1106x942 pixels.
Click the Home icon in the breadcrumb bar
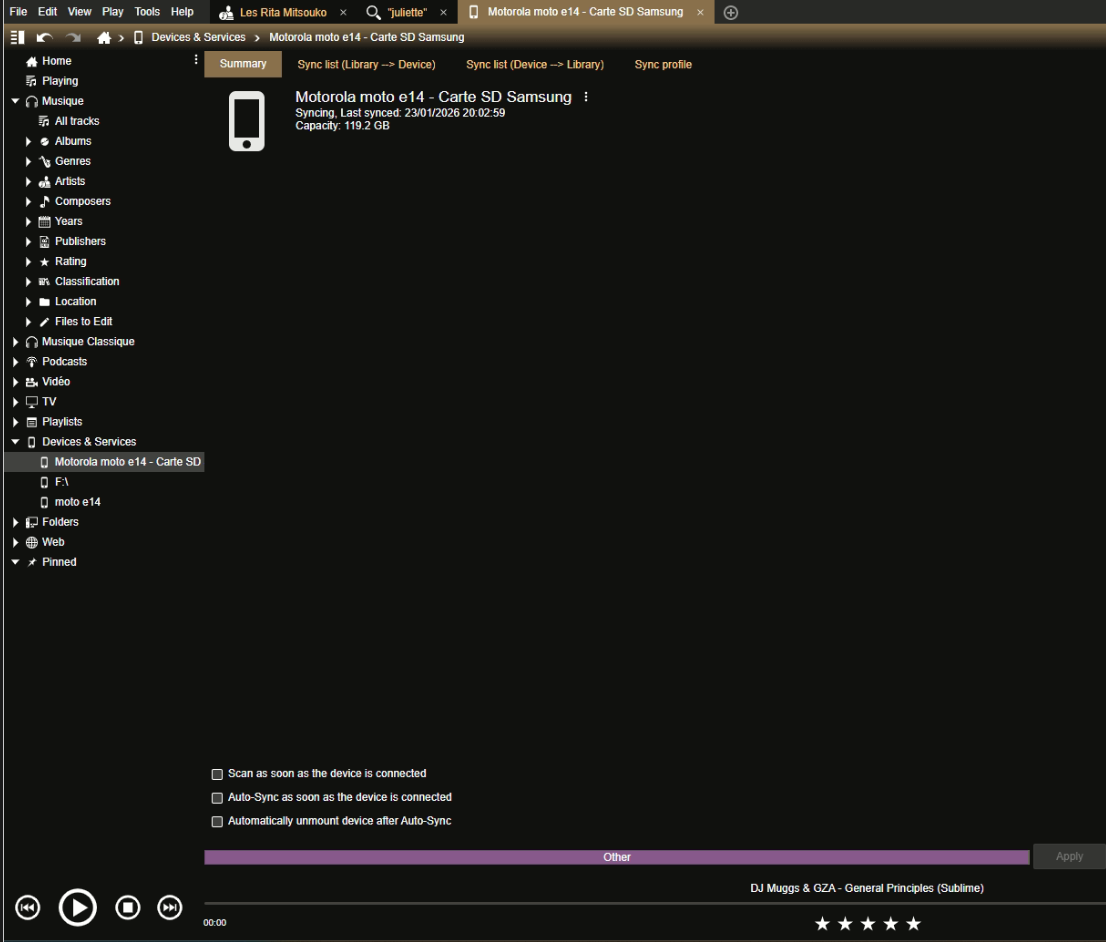[x=105, y=37]
